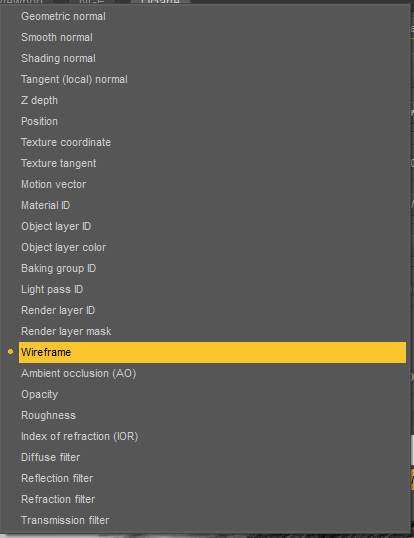
Task: Choose Motion vector entry
Action: pos(212,184)
